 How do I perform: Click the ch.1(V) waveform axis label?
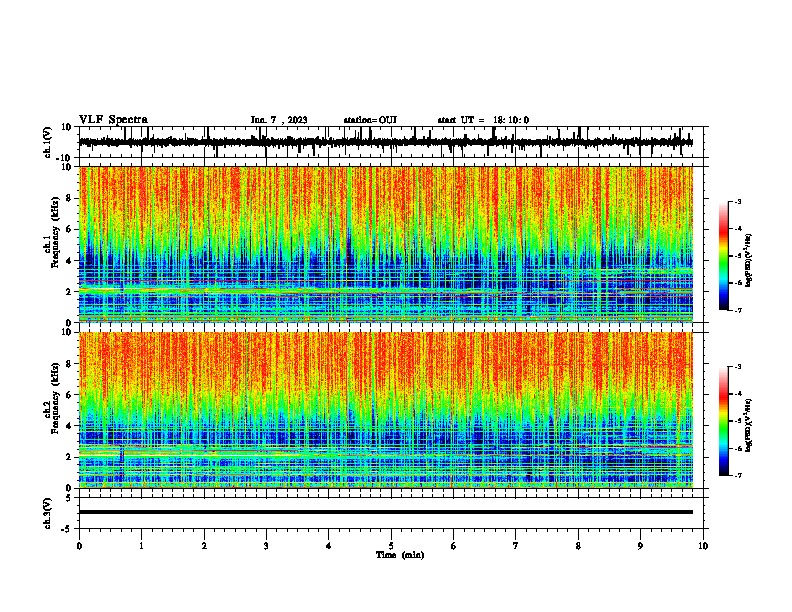[x=48, y=142]
